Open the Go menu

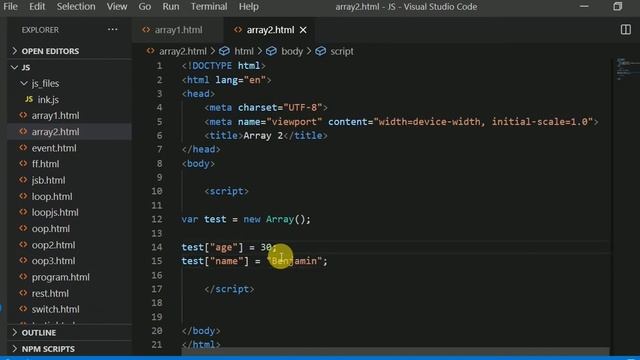144,7
